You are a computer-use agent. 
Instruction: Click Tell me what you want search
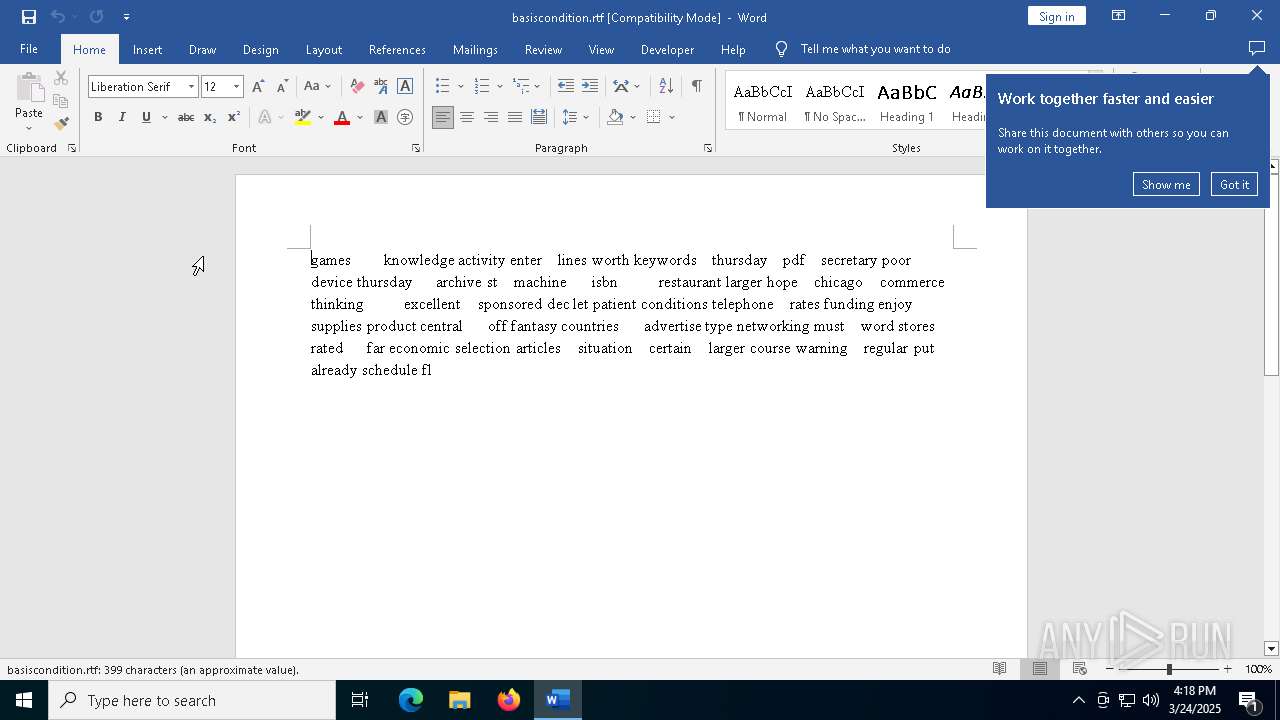point(875,49)
